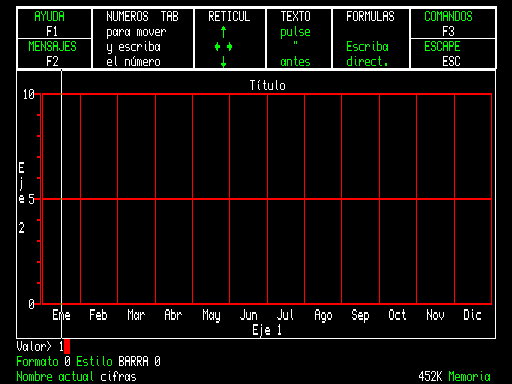Image resolution: width=512 pixels, height=384 pixels.
Task: Click the Sep month label
Action: (x=360, y=316)
